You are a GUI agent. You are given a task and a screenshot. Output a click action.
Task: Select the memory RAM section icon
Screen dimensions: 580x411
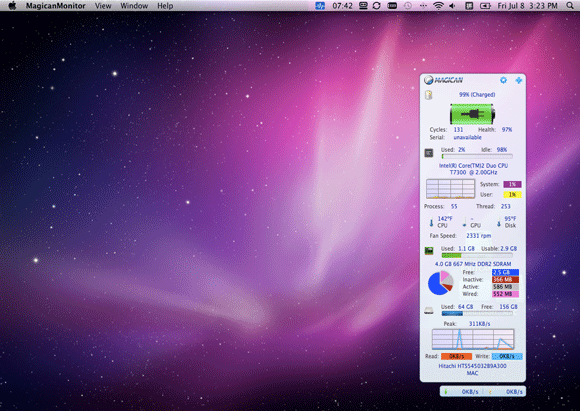tap(429, 251)
